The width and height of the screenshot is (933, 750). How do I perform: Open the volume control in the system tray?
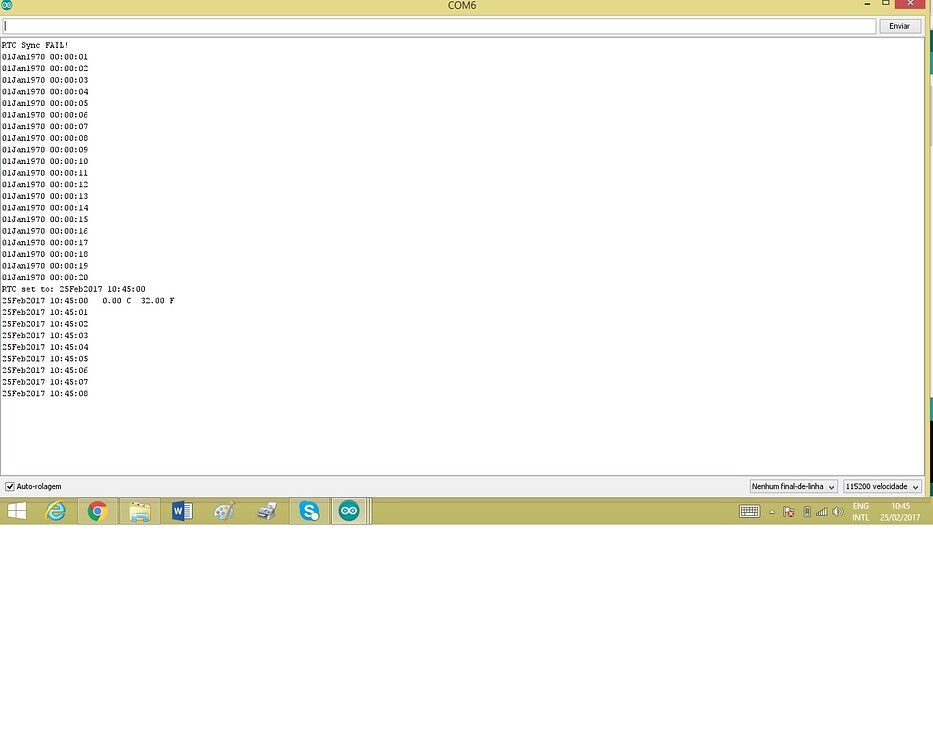tap(838, 511)
